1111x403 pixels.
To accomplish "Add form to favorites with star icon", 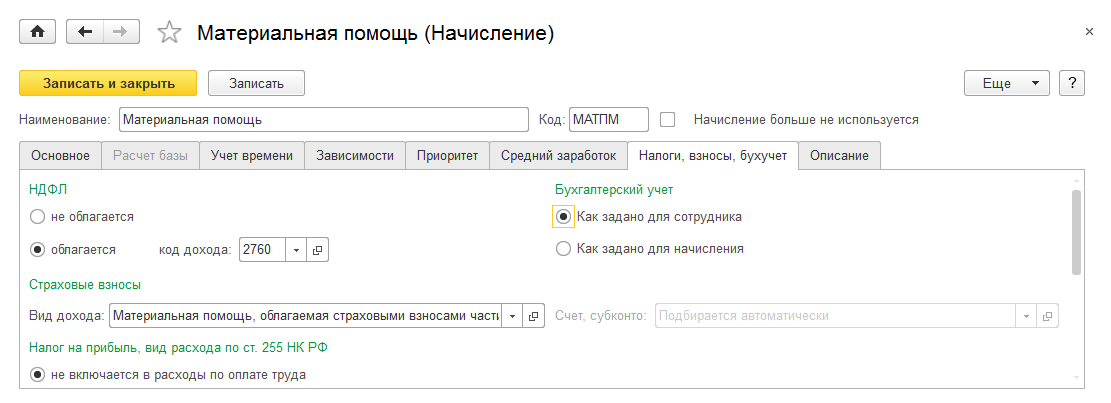I will (x=170, y=33).
